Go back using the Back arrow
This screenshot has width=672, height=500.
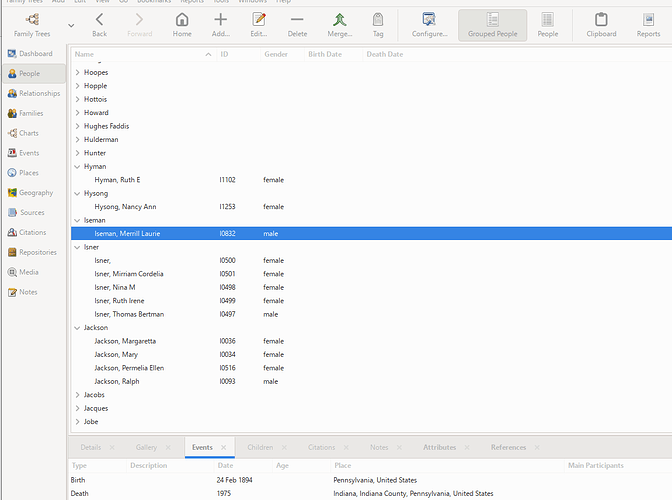click(x=99, y=25)
